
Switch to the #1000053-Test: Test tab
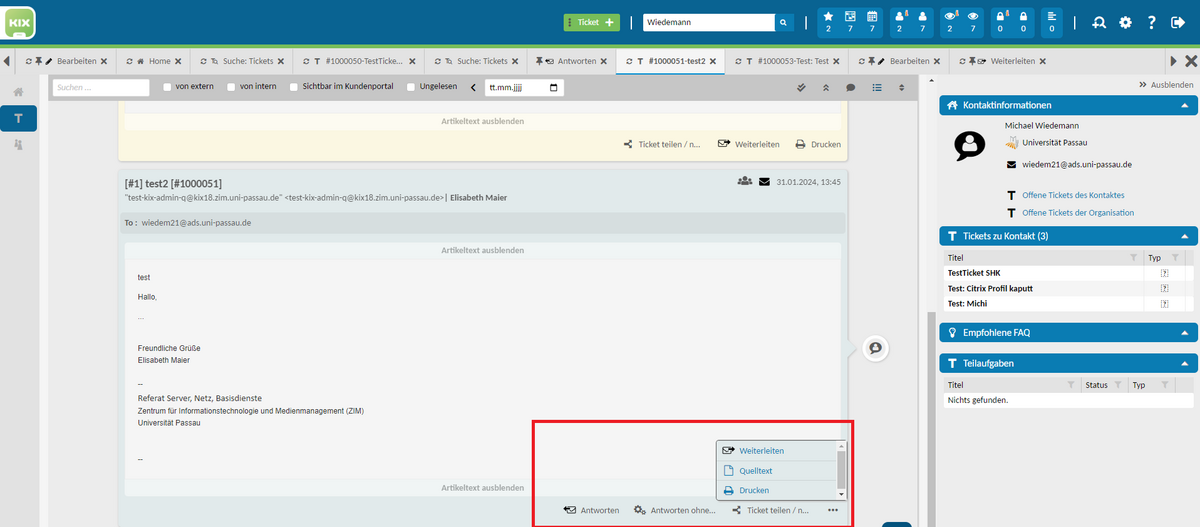point(785,61)
